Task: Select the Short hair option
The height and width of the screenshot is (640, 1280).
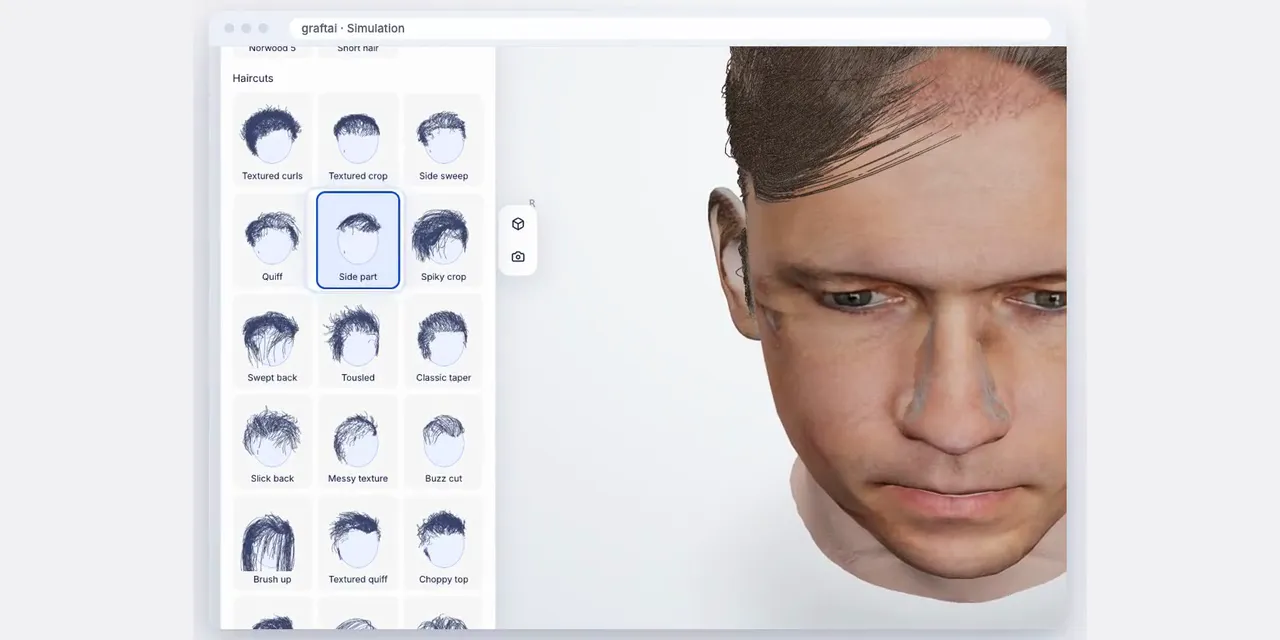Action: (x=358, y=49)
